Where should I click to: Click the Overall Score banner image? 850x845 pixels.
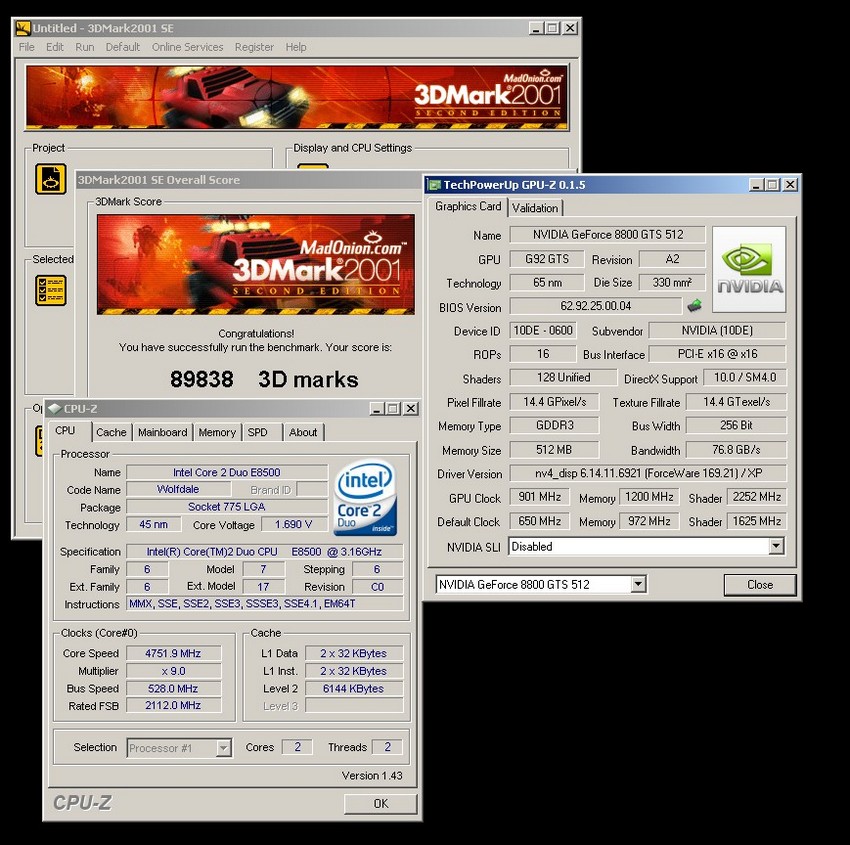click(256, 265)
